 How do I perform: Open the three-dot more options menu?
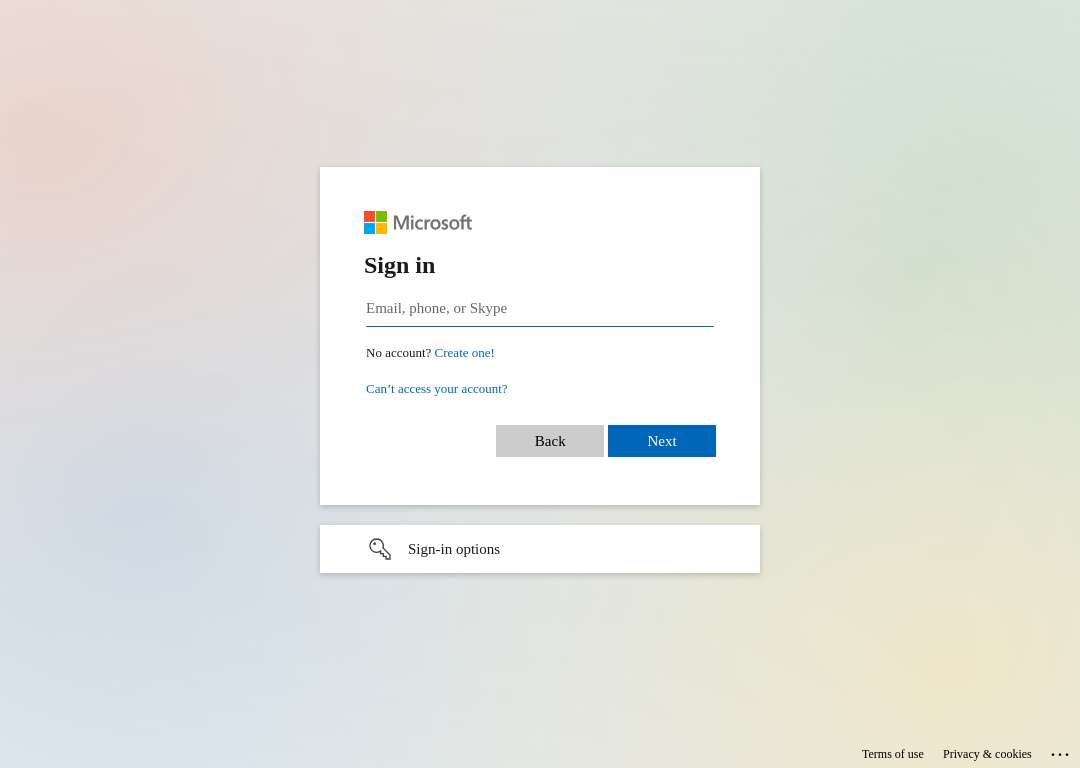coord(1059,754)
